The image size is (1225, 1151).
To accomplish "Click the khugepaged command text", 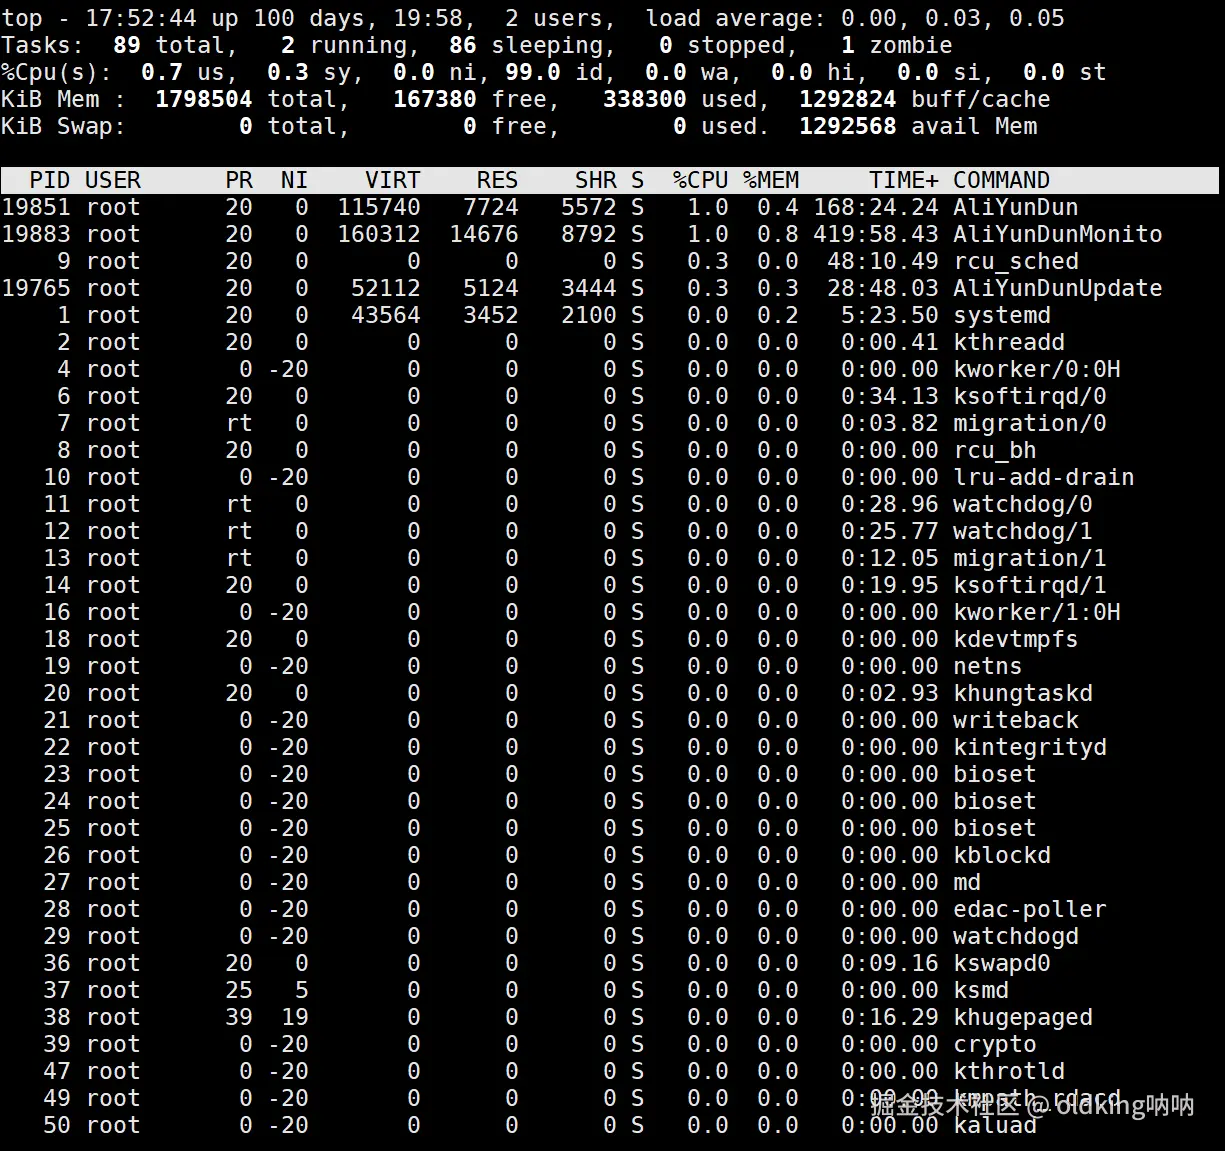I will [x=1022, y=1017].
